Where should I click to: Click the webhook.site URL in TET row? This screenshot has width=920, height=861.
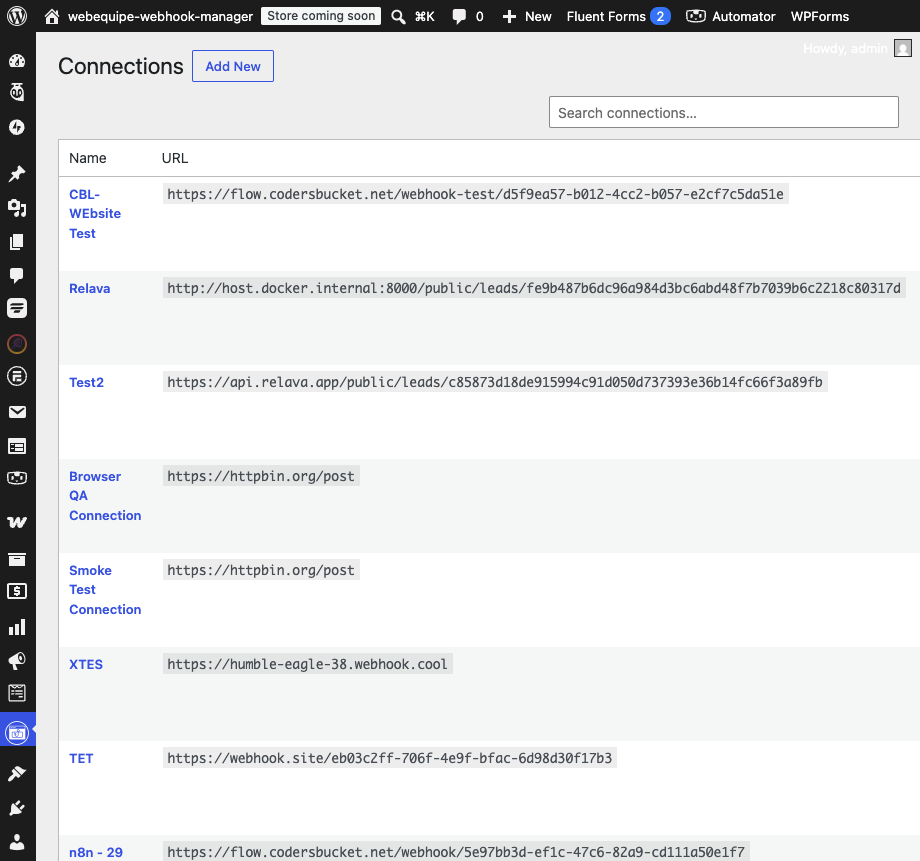pos(390,758)
